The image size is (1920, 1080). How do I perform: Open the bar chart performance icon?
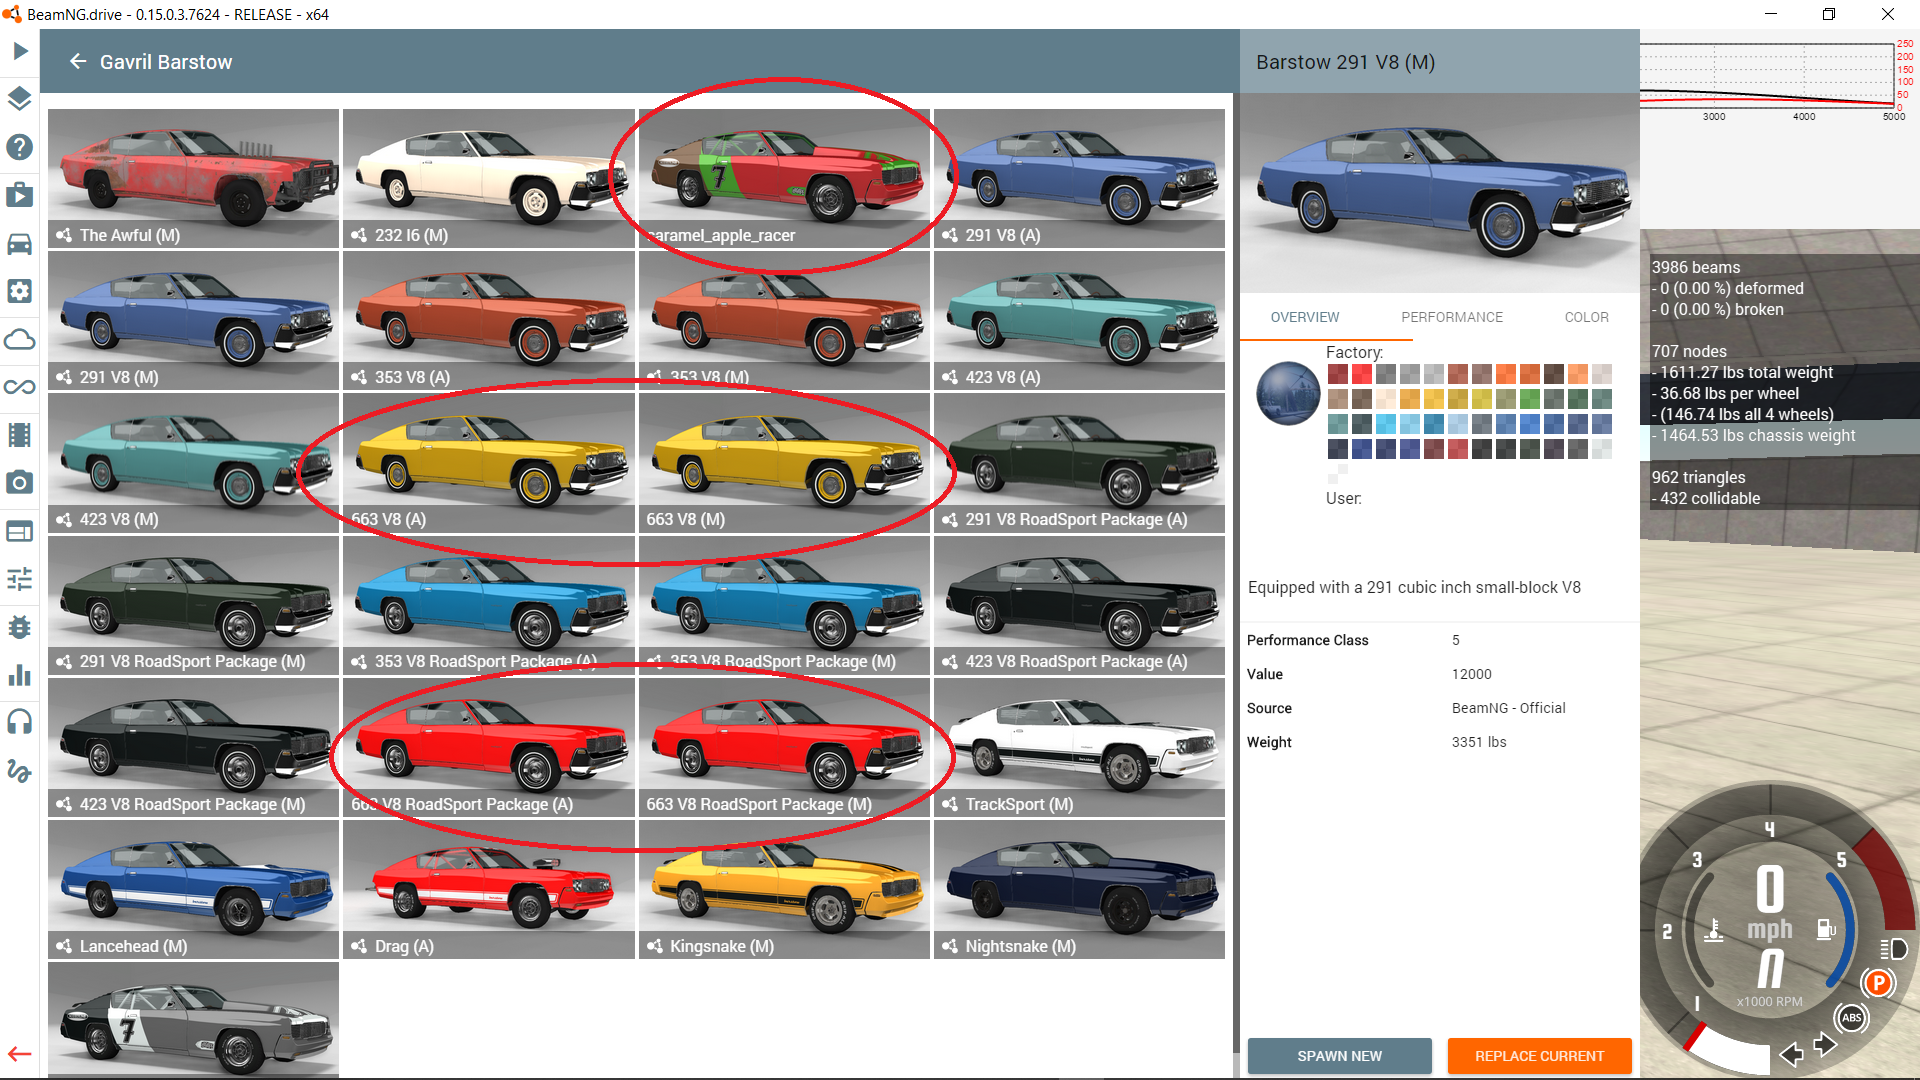click(19, 675)
